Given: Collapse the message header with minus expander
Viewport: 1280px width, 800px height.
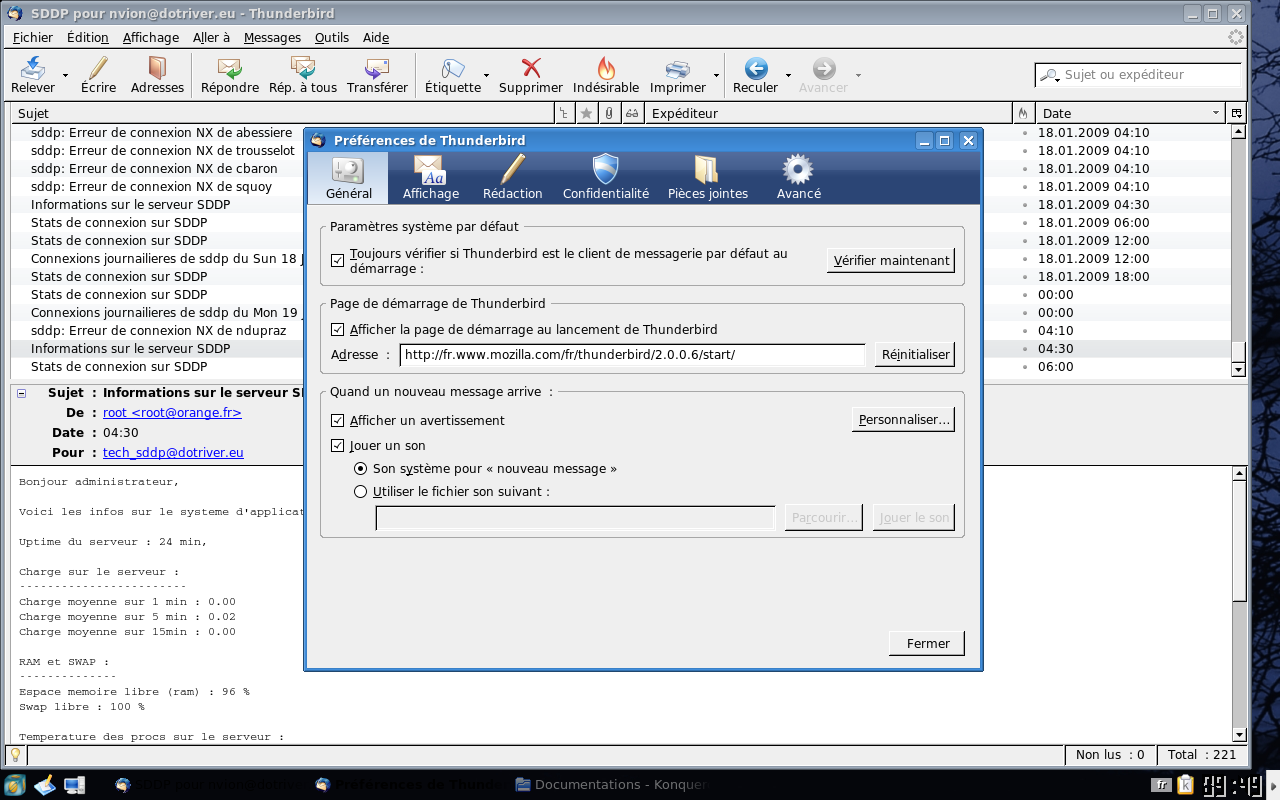Looking at the screenshot, I should (22, 394).
